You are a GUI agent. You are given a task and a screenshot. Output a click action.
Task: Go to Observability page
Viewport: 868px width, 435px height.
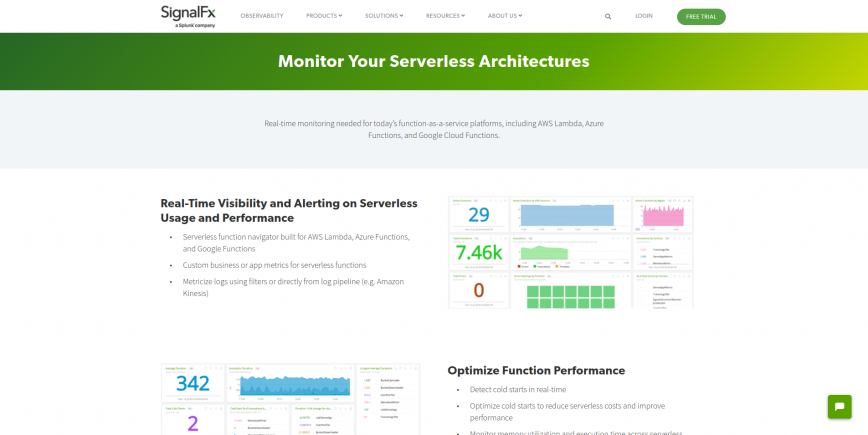262,16
